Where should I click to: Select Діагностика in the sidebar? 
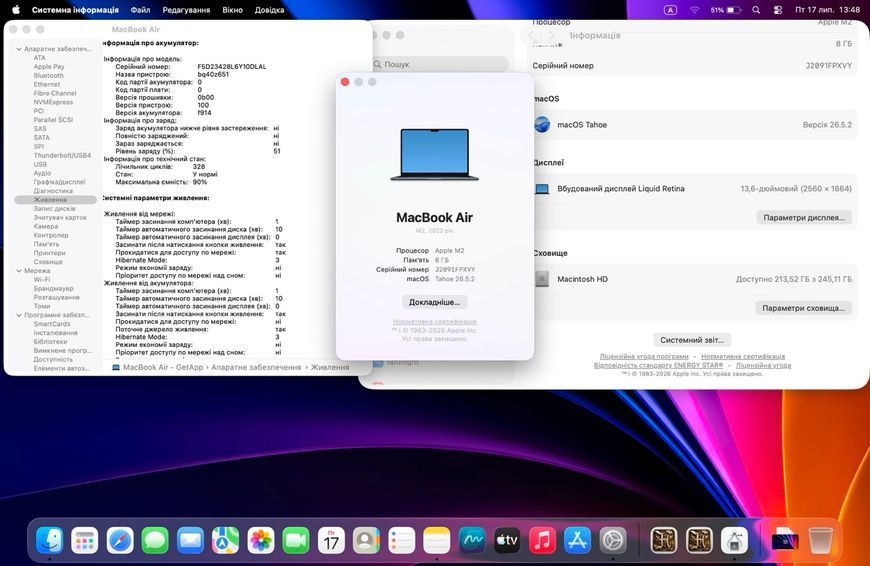53,191
